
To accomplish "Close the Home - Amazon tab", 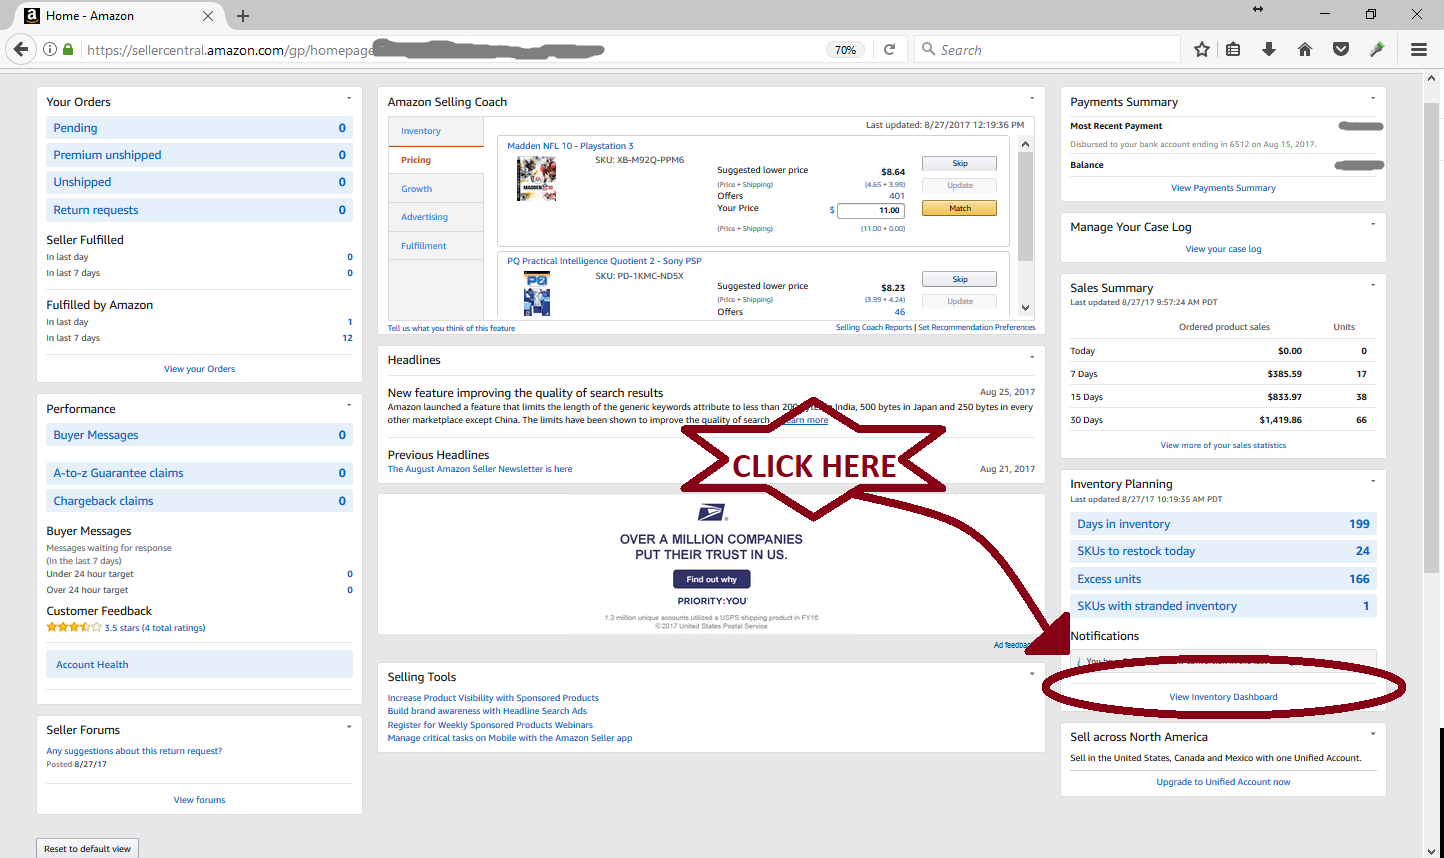I will pos(208,16).
